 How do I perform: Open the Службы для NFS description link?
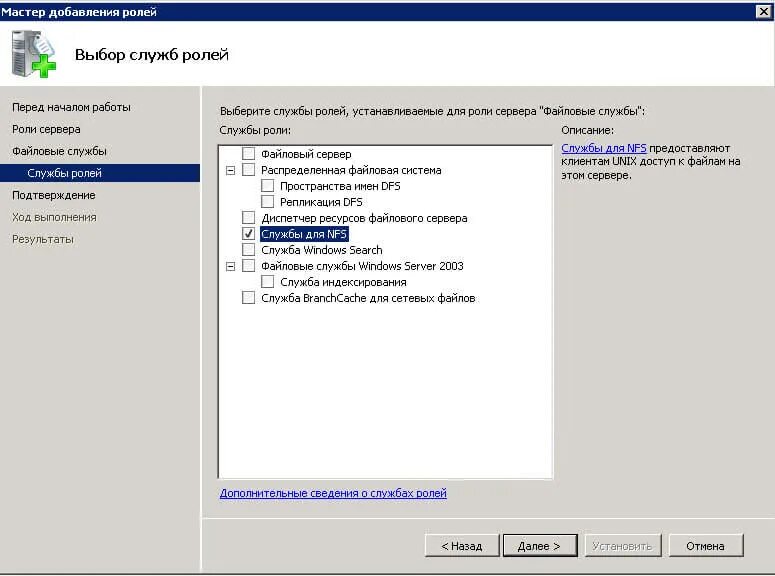[x=603, y=148]
